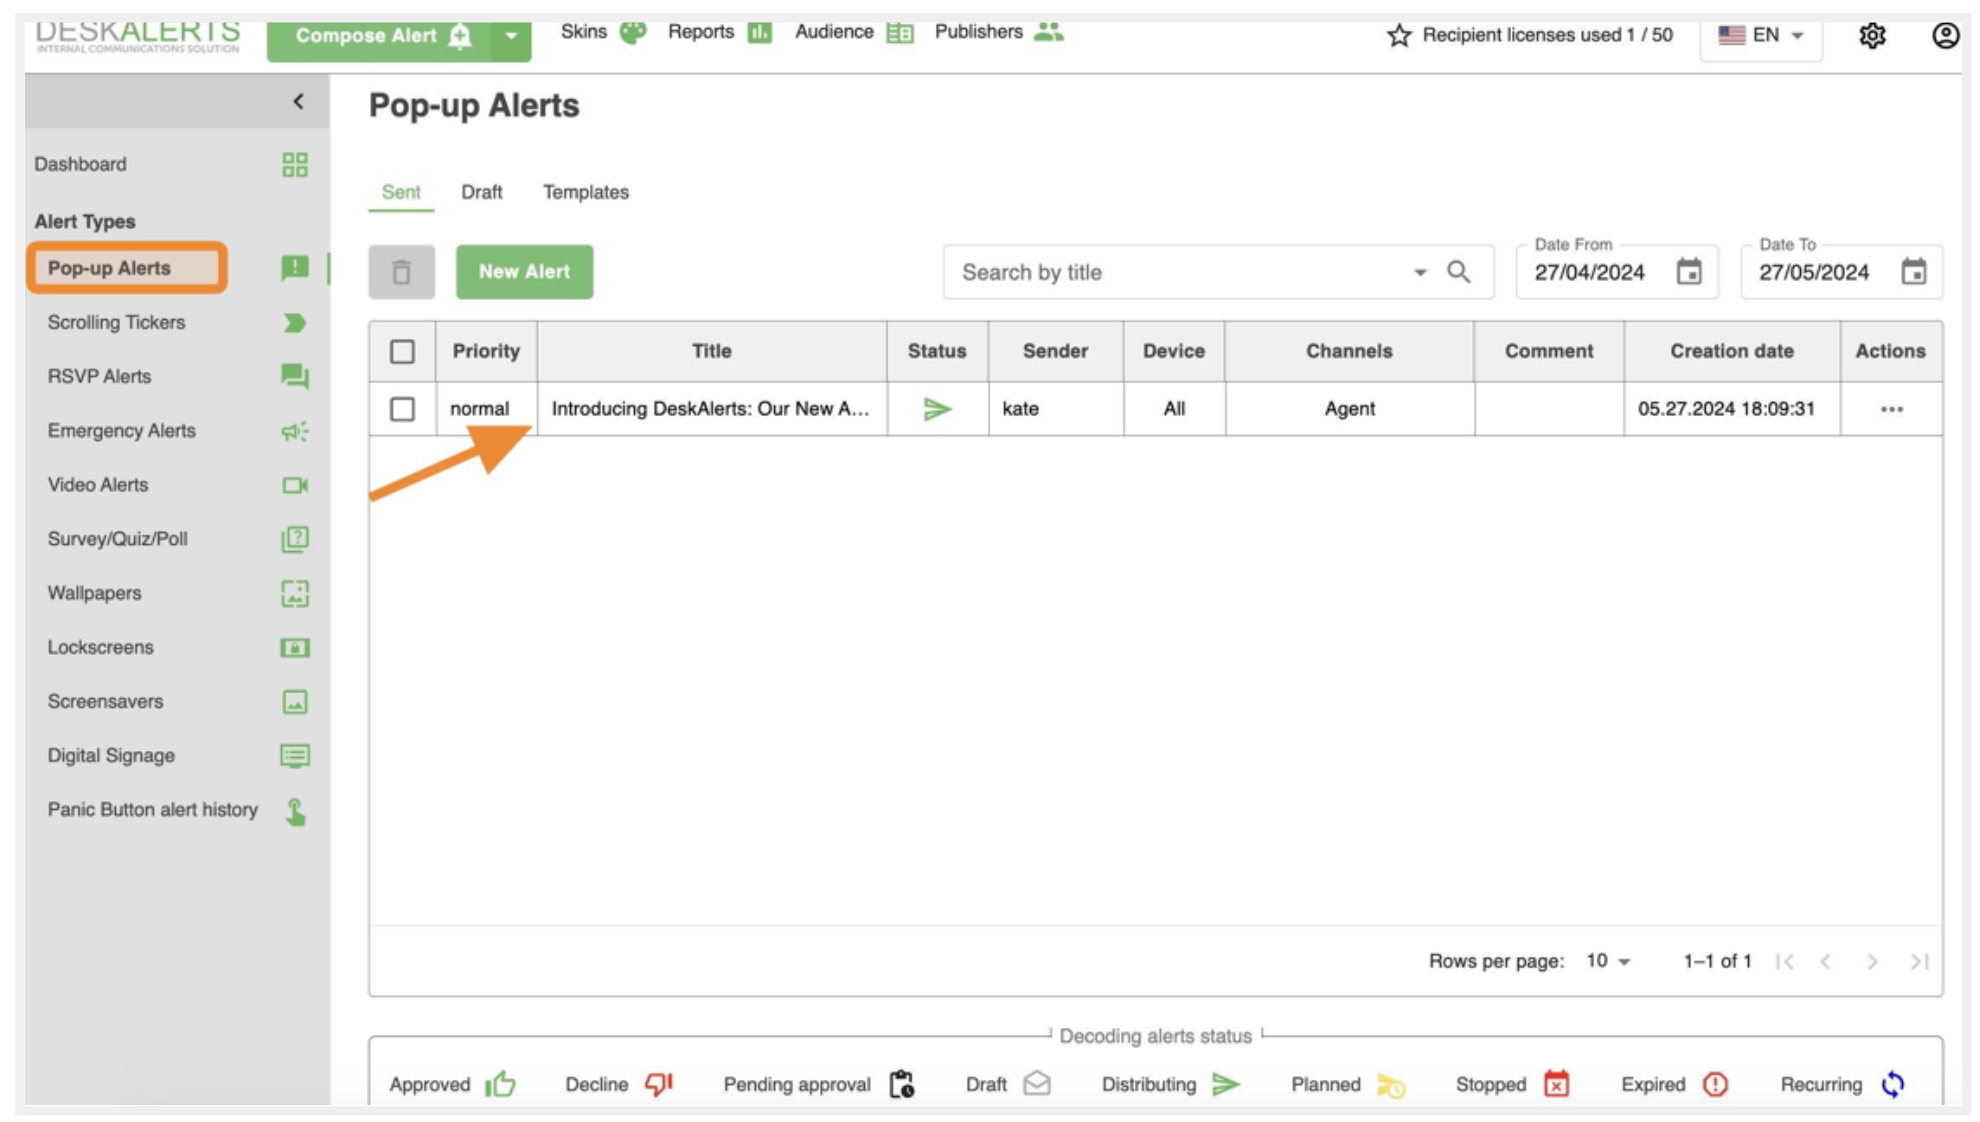The image size is (1980, 1122).
Task: Open the Date To calendar picker icon
Action: pyautogui.click(x=1913, y=272)
